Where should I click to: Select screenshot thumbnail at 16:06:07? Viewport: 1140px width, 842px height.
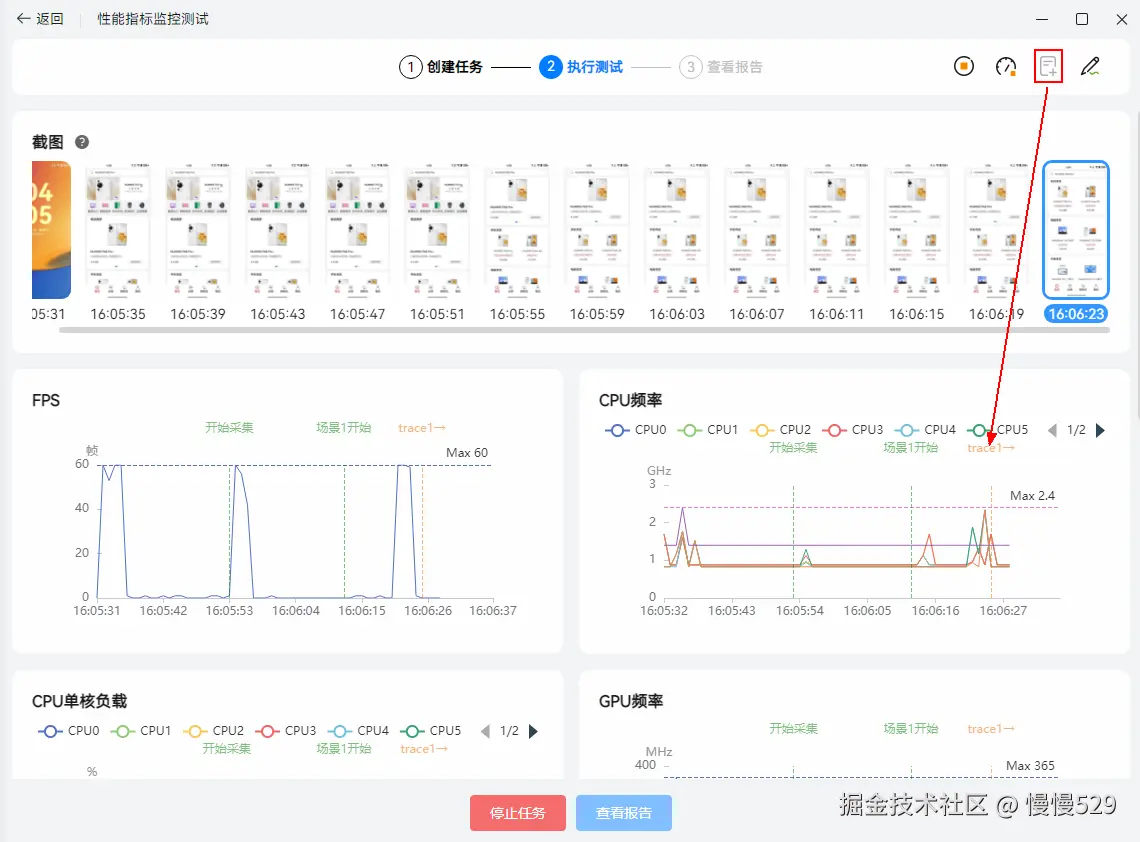[757, 230]
